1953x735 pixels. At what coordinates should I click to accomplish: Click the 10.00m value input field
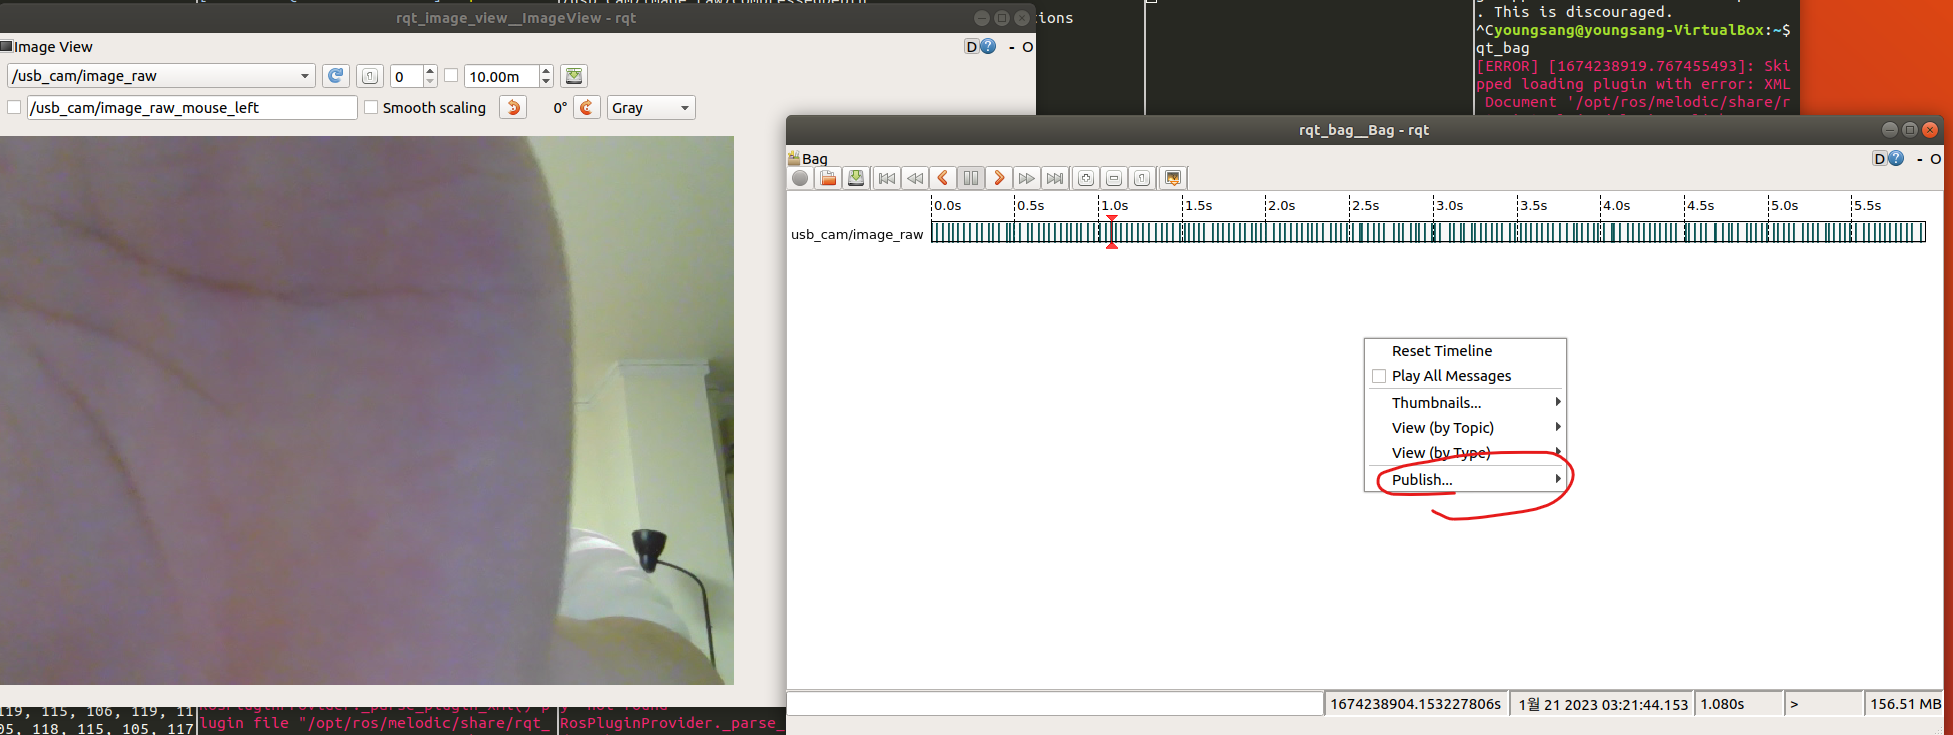coord(502,76)
